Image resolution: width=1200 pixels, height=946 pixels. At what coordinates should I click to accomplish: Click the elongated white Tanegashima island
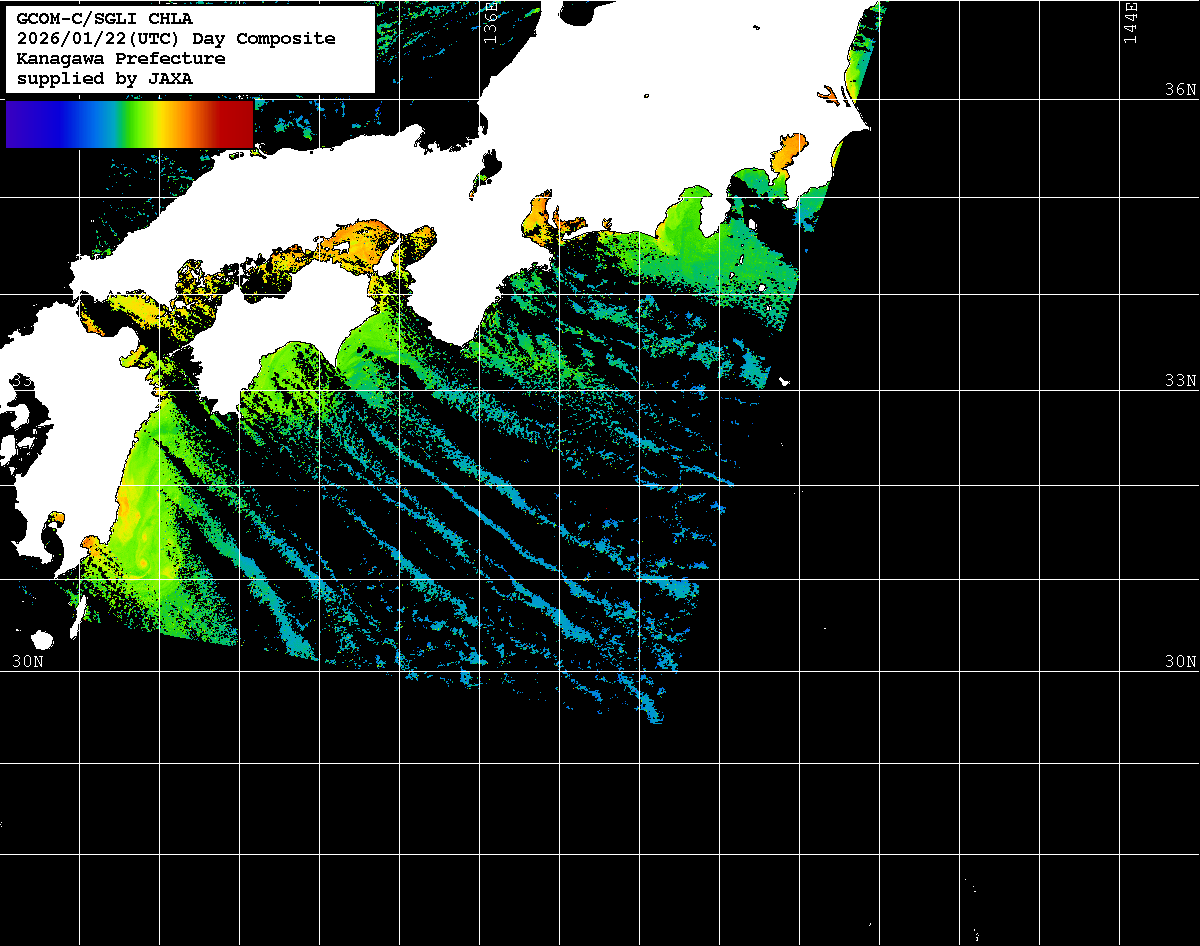click(x=77, y=613)
